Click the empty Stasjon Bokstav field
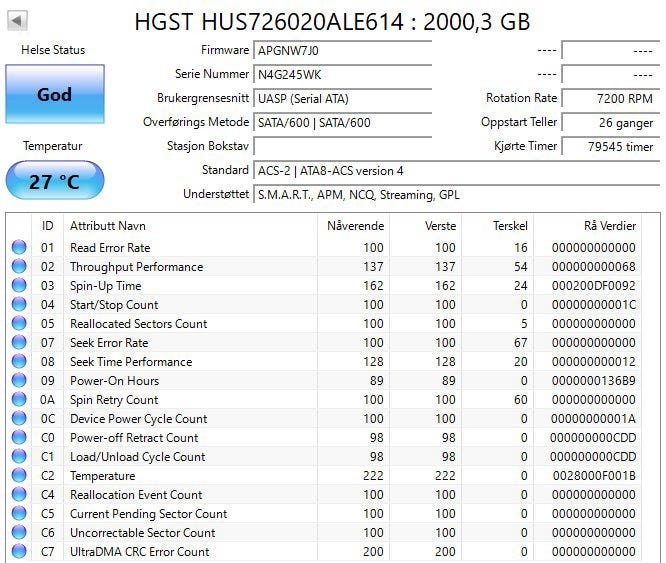 342,146
